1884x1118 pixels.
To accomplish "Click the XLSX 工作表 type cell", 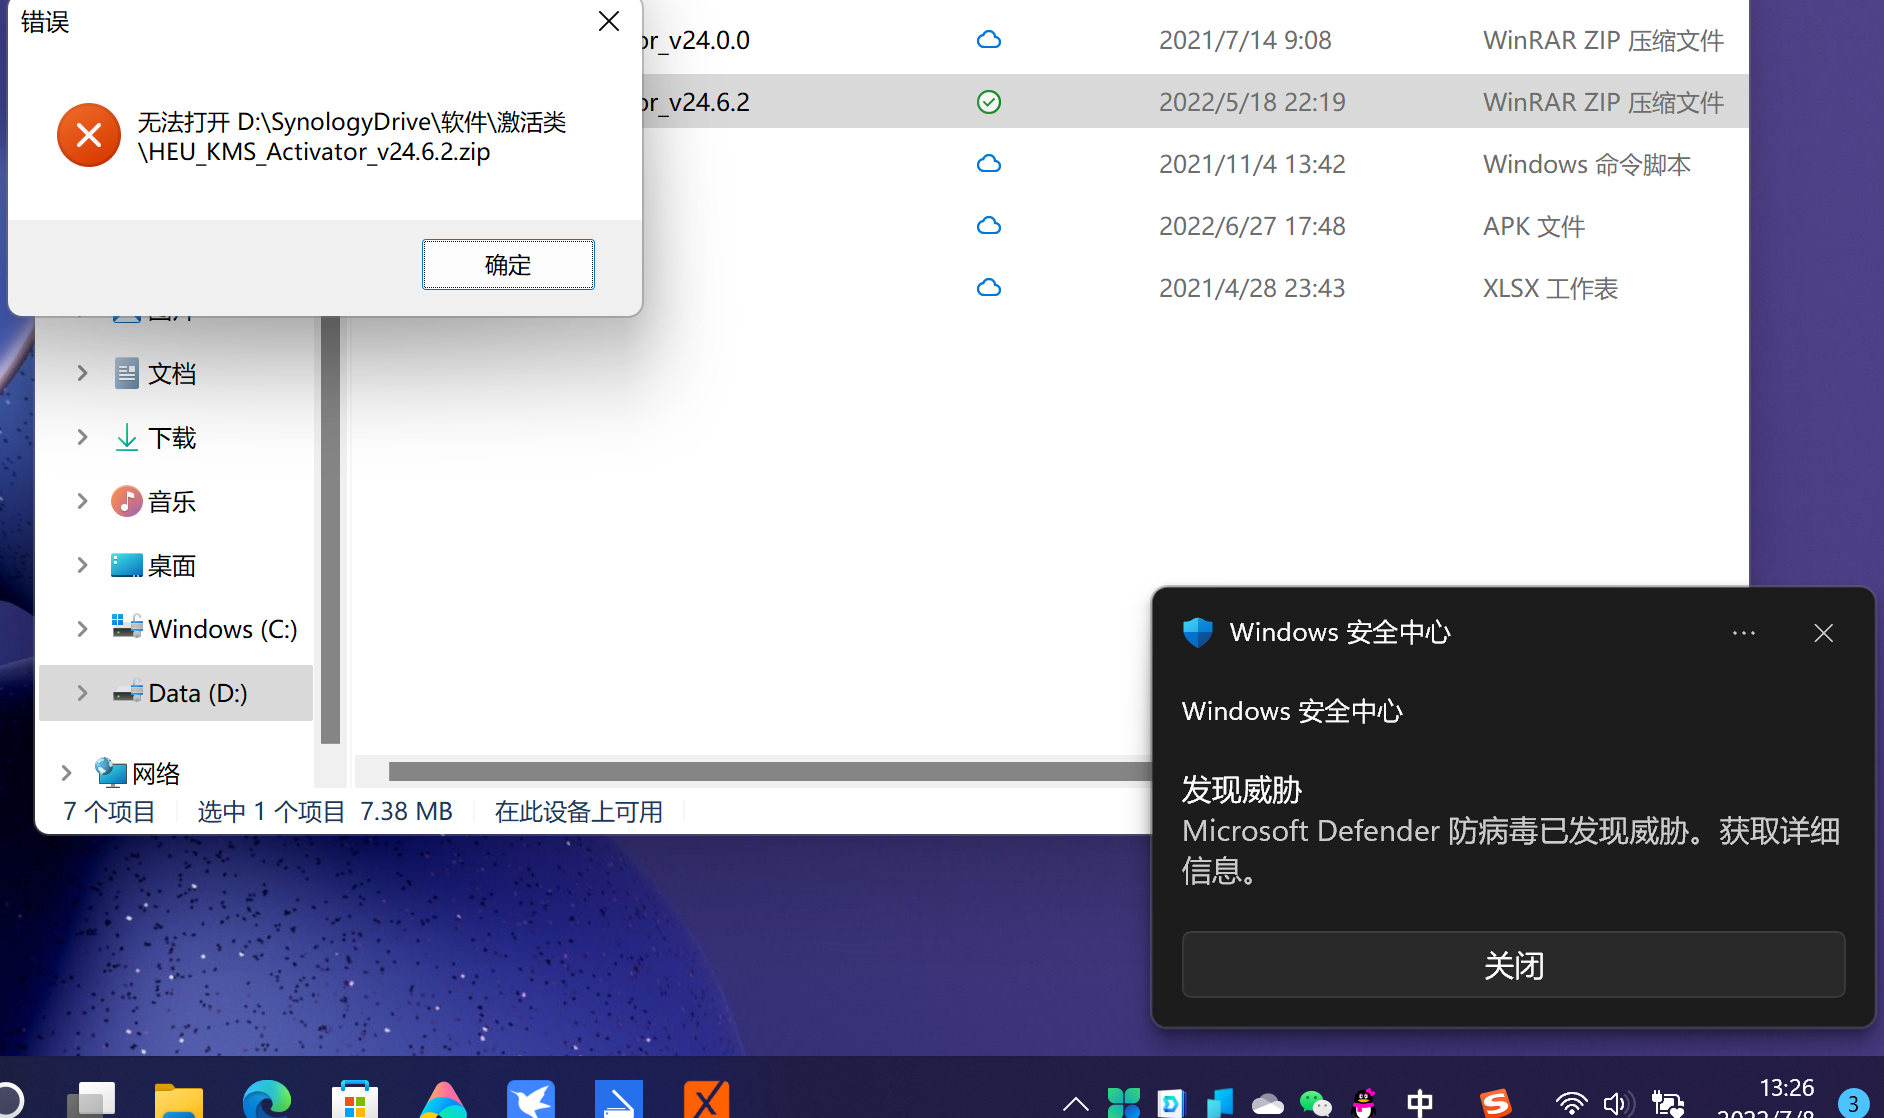I will 1550,288.
